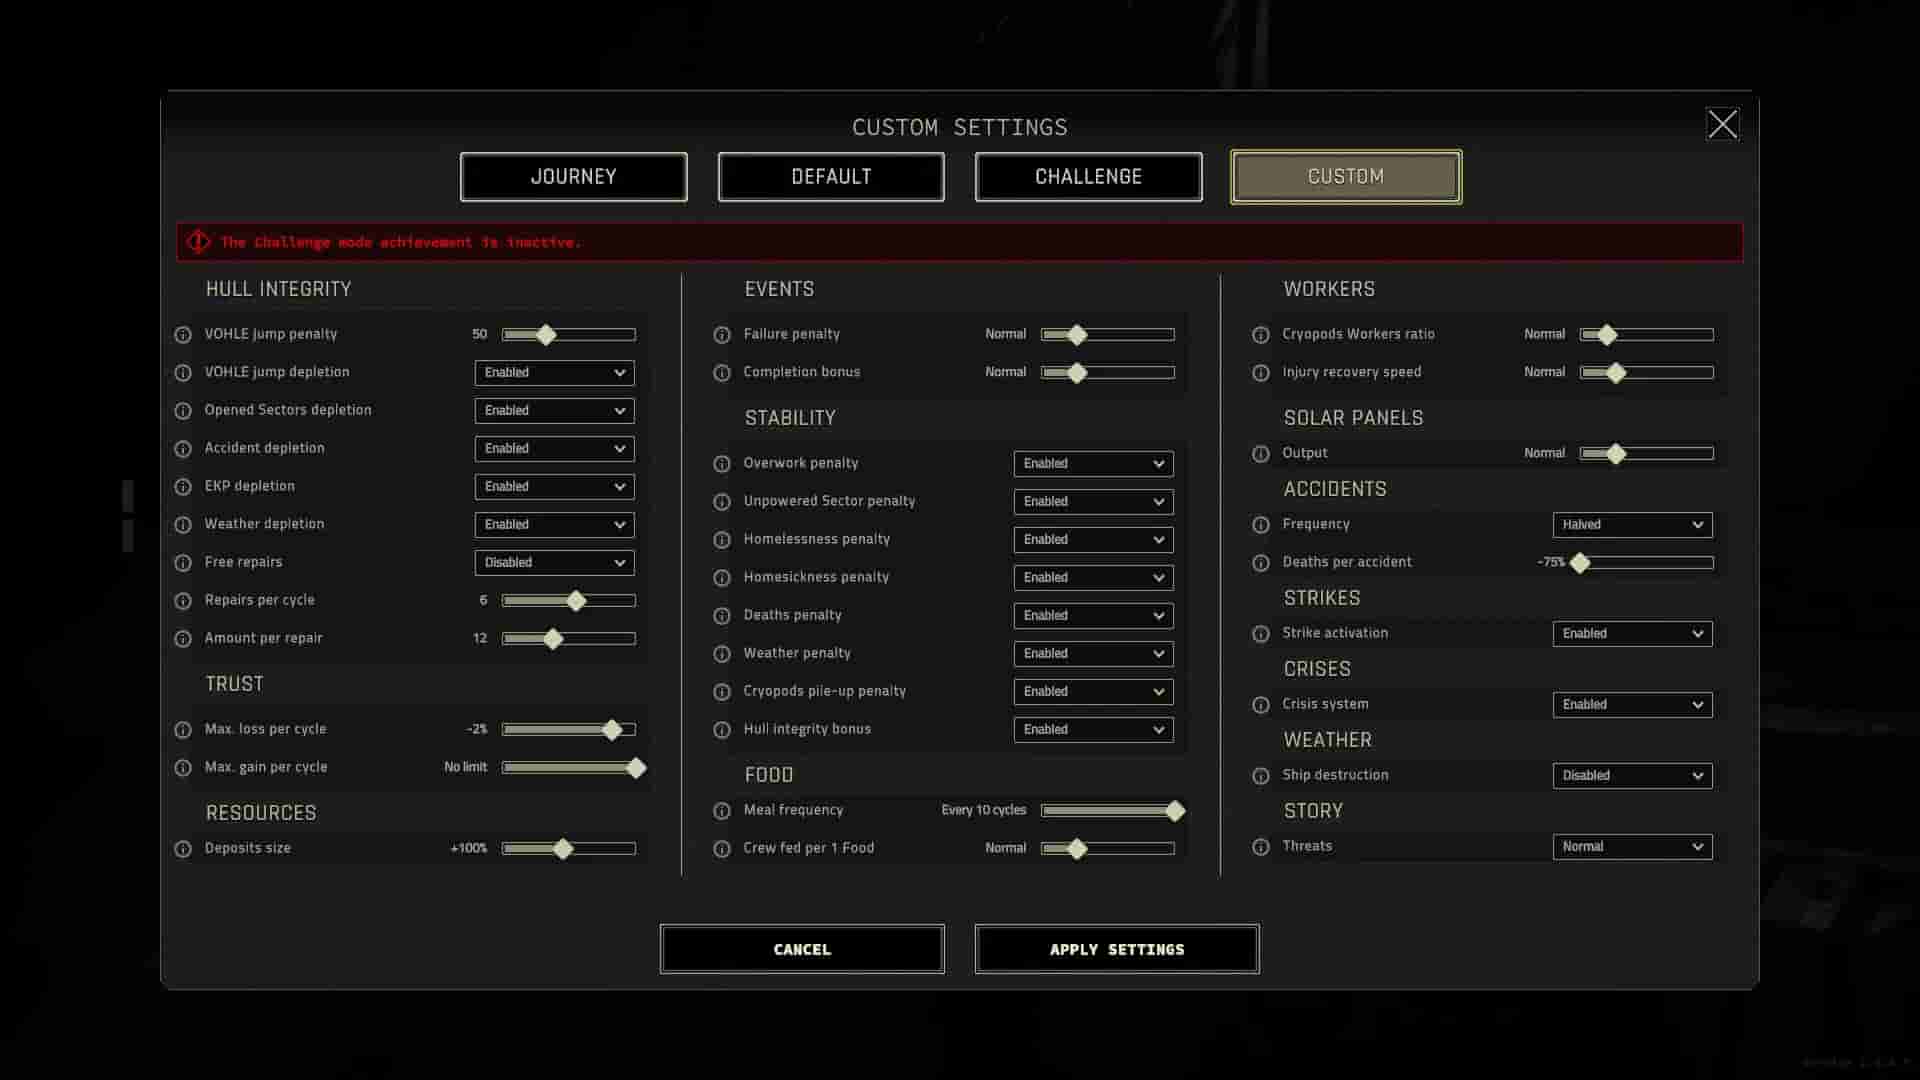Click info icon beside EKP depletion
1920x1080 pixels.
pyautogui.click(x=183, y=487)
